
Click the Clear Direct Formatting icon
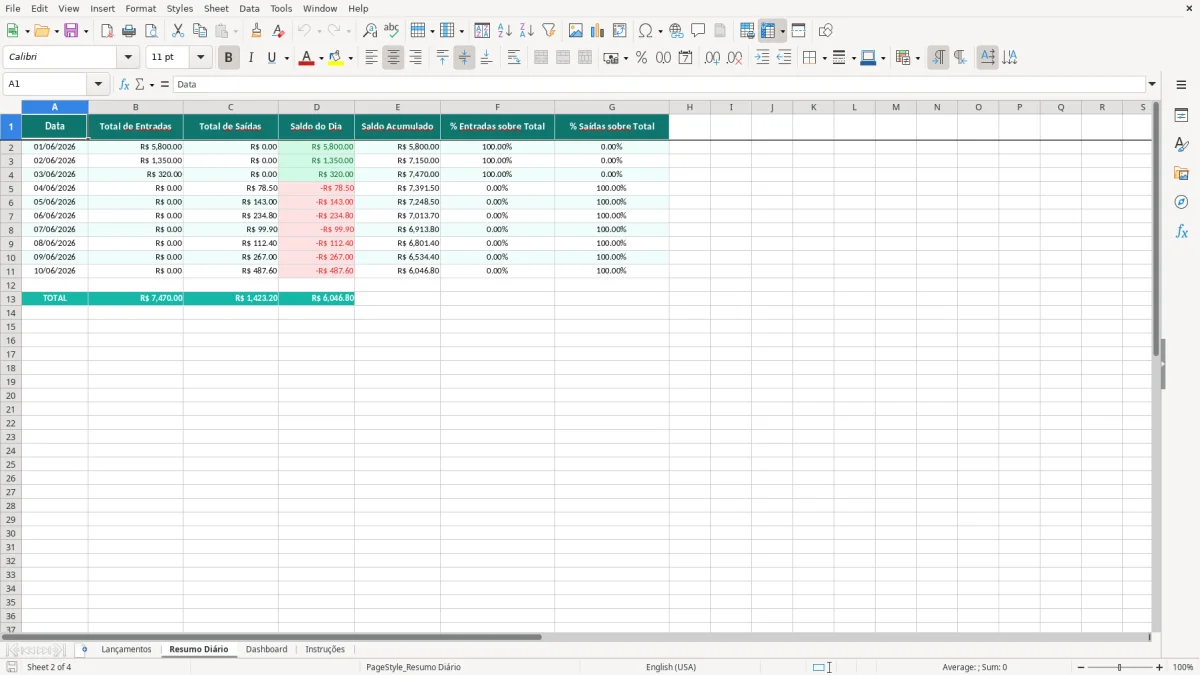pos(279,31)
